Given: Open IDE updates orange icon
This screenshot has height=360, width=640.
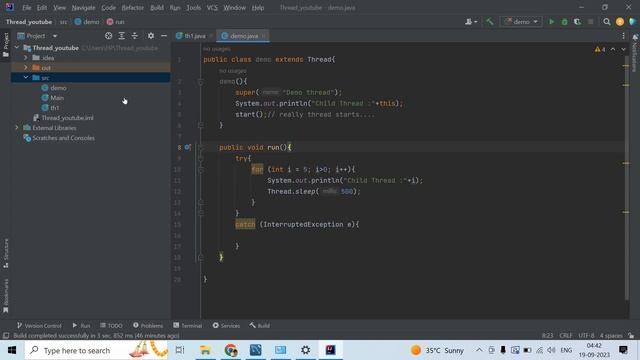Looking at the screenshot, I should (x=620, y=22).
